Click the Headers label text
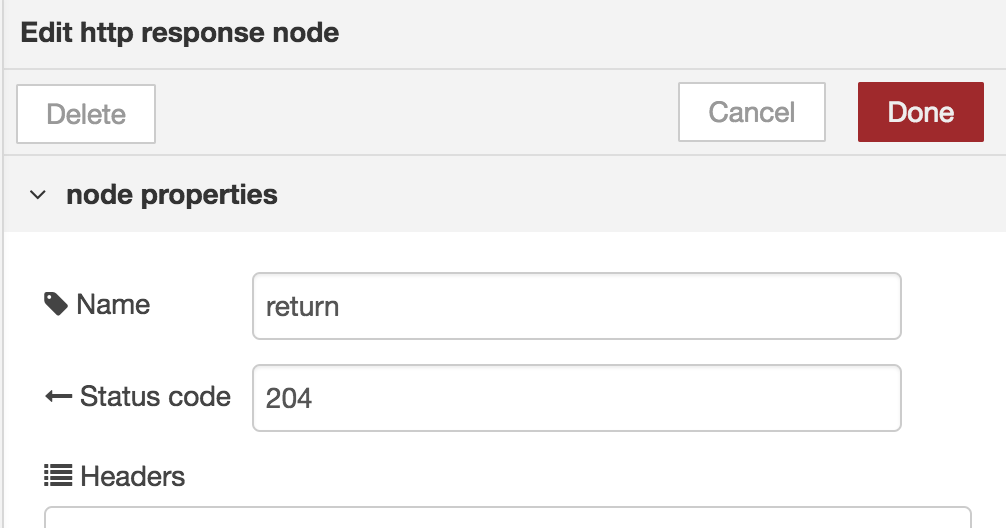Image resolution: width=1006 pixels, height=528 pixels. point(133,476)
